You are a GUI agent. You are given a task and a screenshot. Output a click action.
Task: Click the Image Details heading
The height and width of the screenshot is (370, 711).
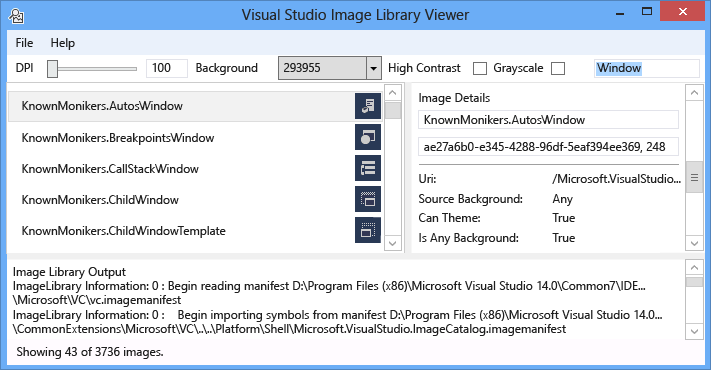[454, 98]
